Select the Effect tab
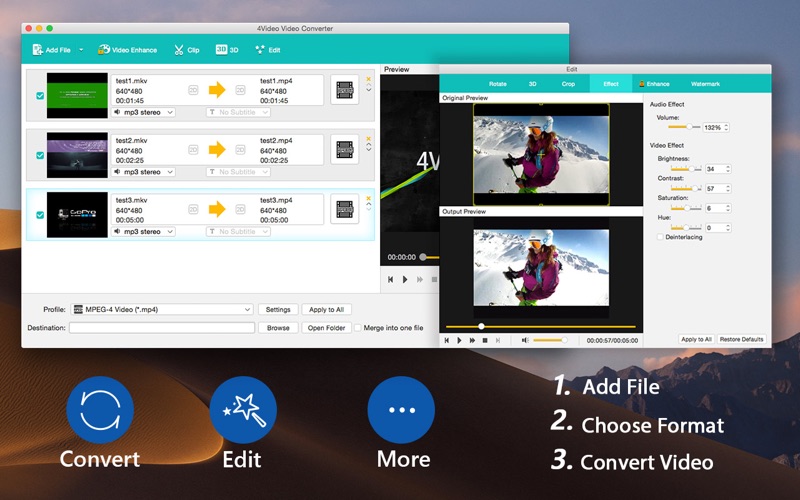The width and height of the screenshot is (800, 500). click(611, 84)
